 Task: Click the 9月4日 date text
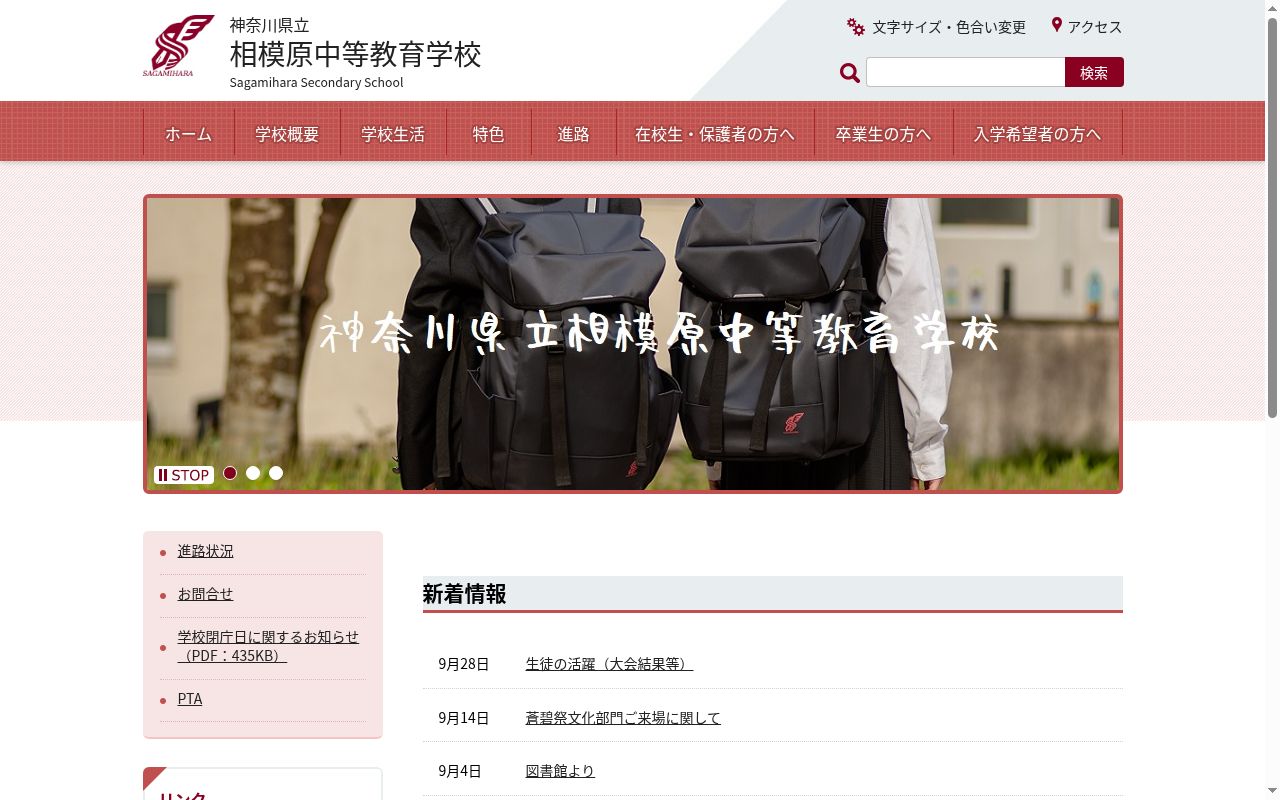point(459,771)
